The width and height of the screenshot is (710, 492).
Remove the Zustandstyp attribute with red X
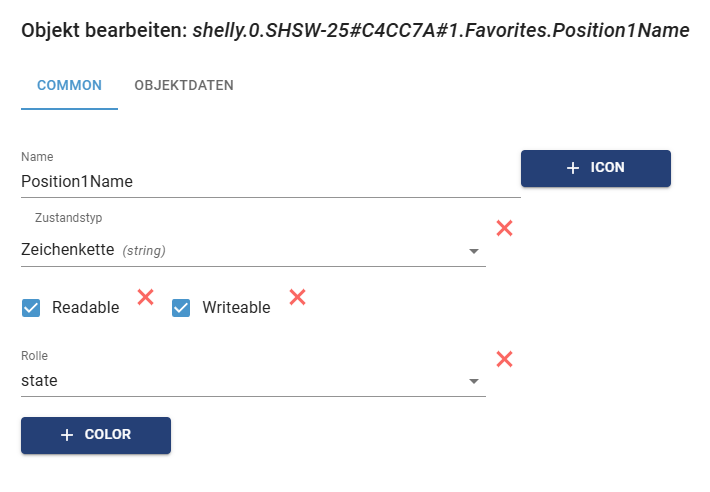tap(504, 228)
